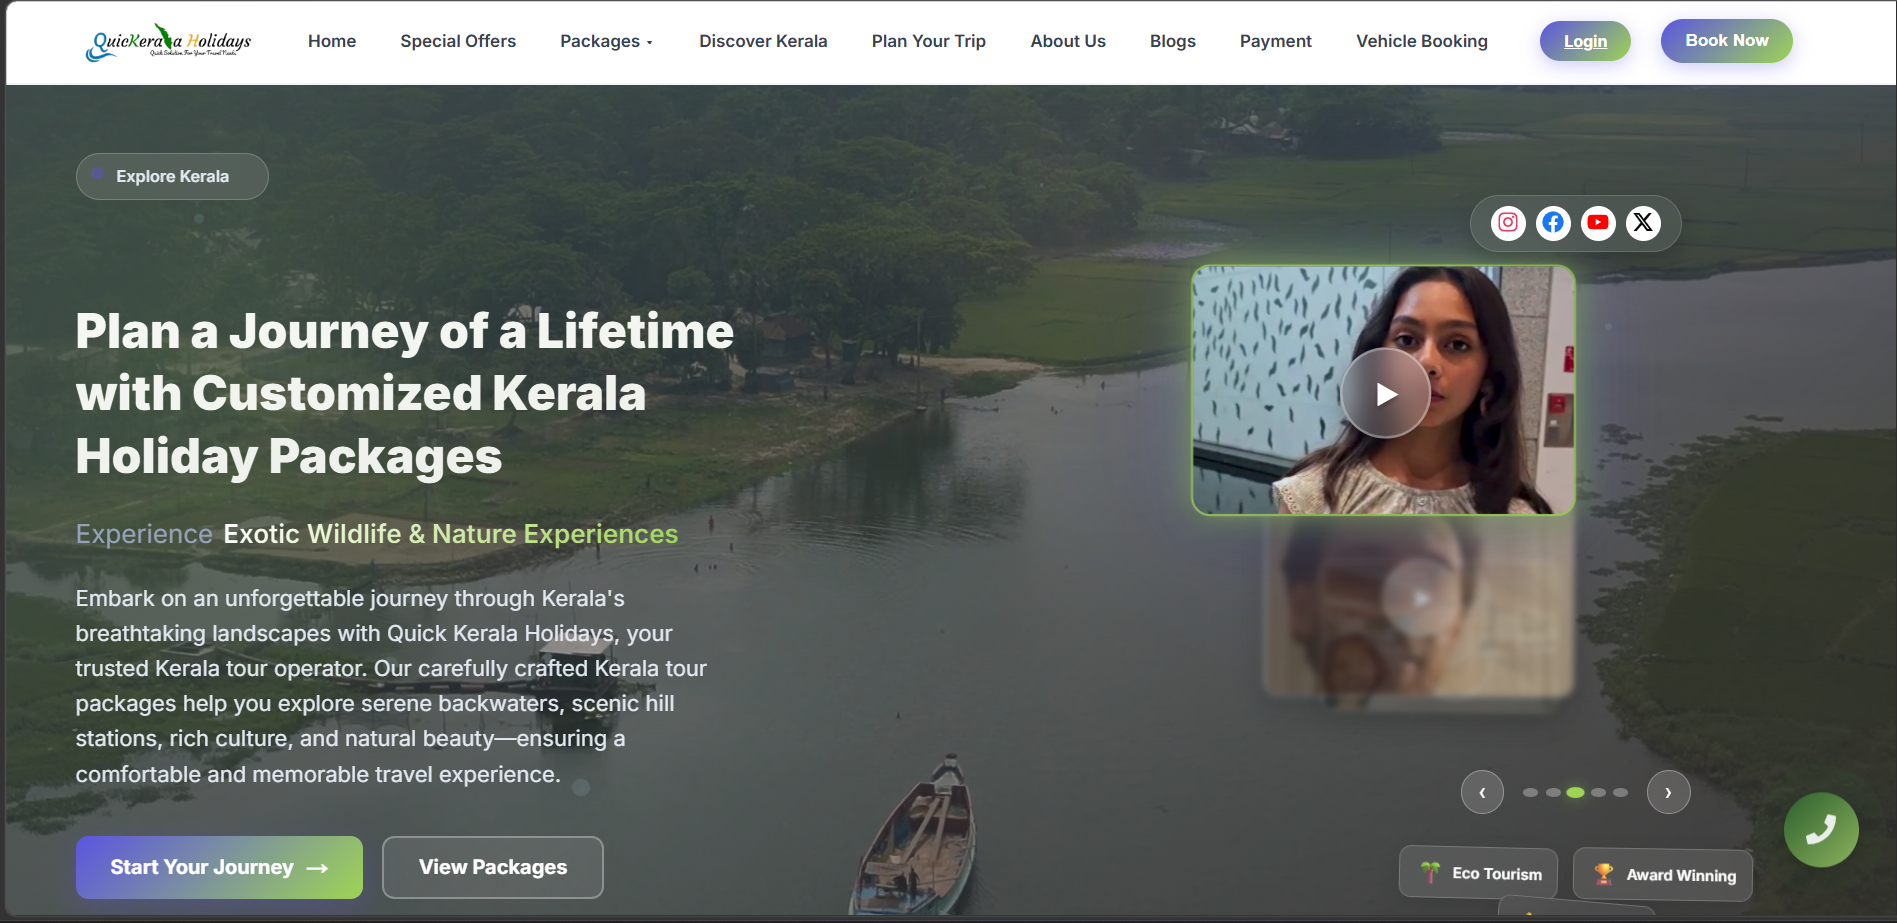Go to the next slide arrow
This screenshot has height=923, width=1897.
(x=1668, y=792)
